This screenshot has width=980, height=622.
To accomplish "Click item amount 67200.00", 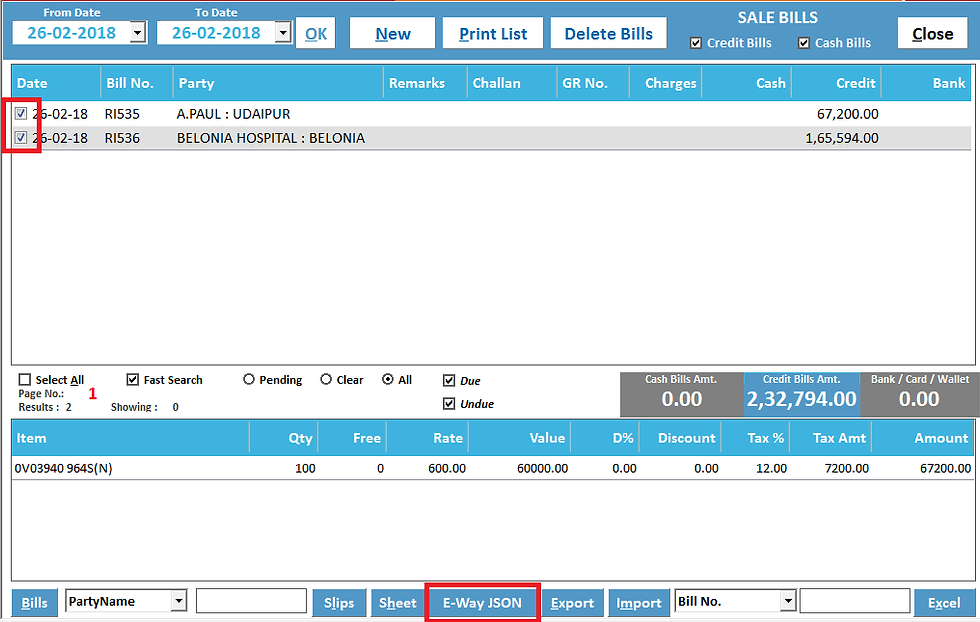I will 946,468.
